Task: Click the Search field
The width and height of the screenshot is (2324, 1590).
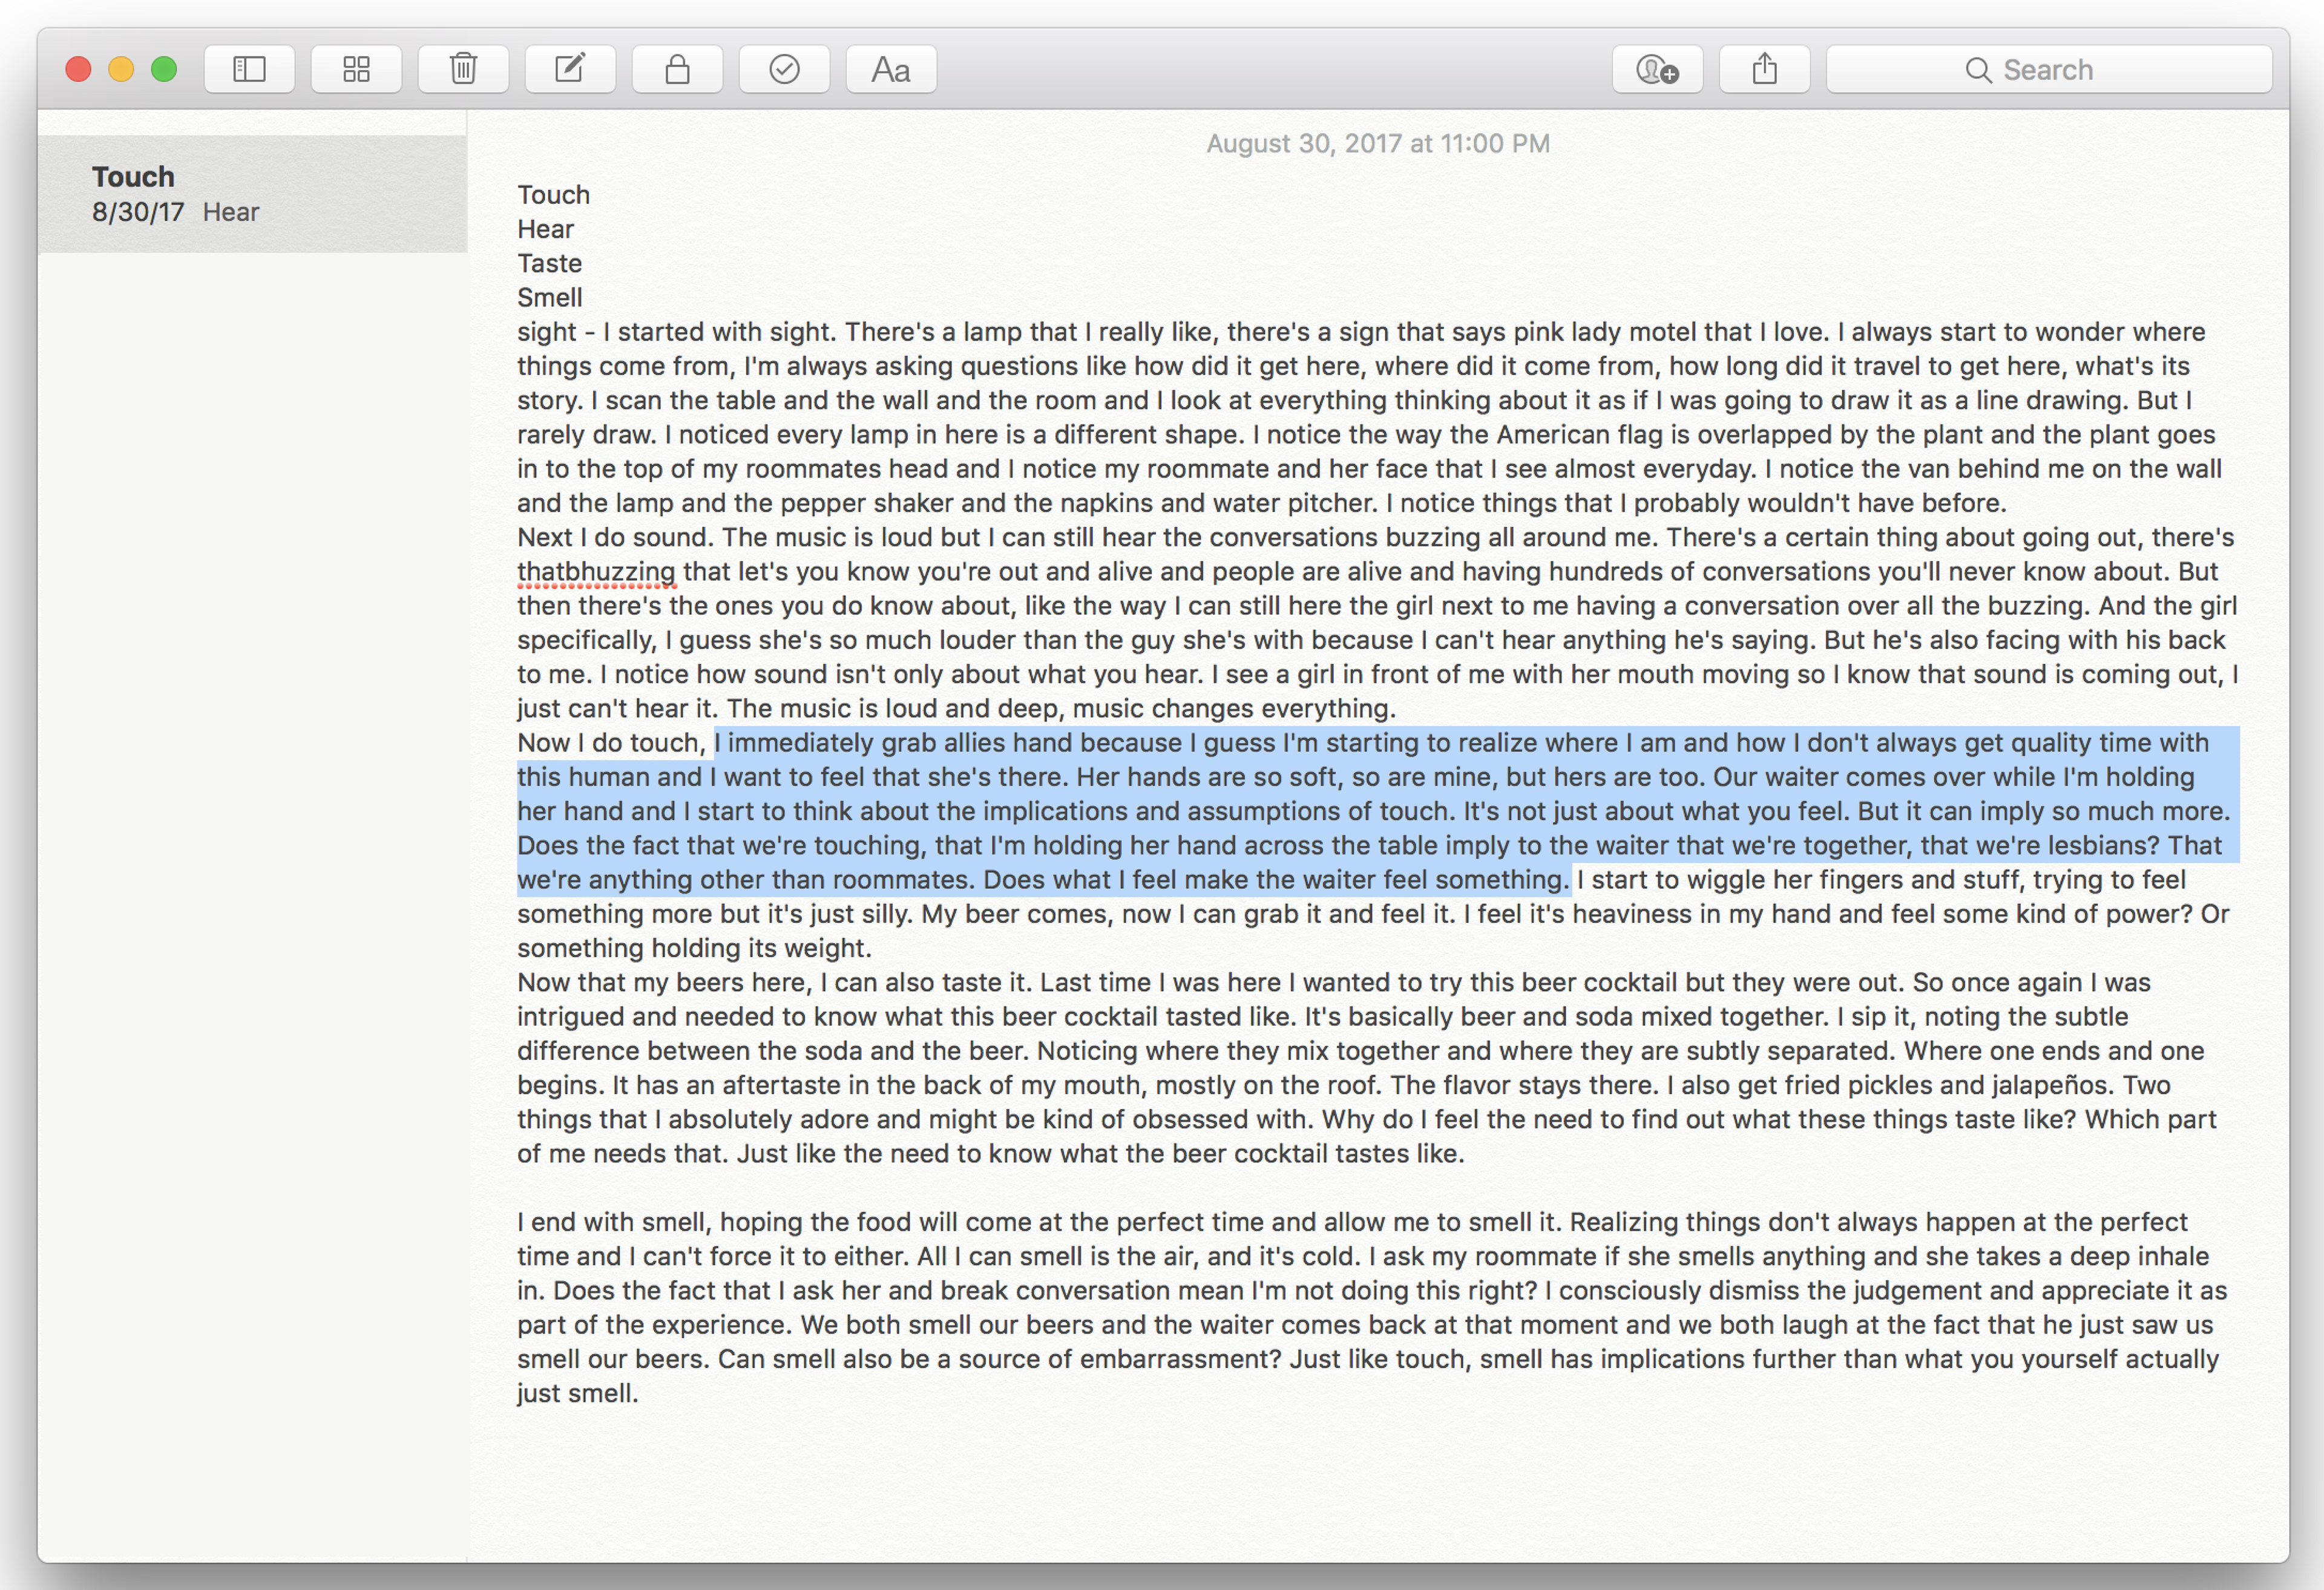Action: (x=2049, y=69)
